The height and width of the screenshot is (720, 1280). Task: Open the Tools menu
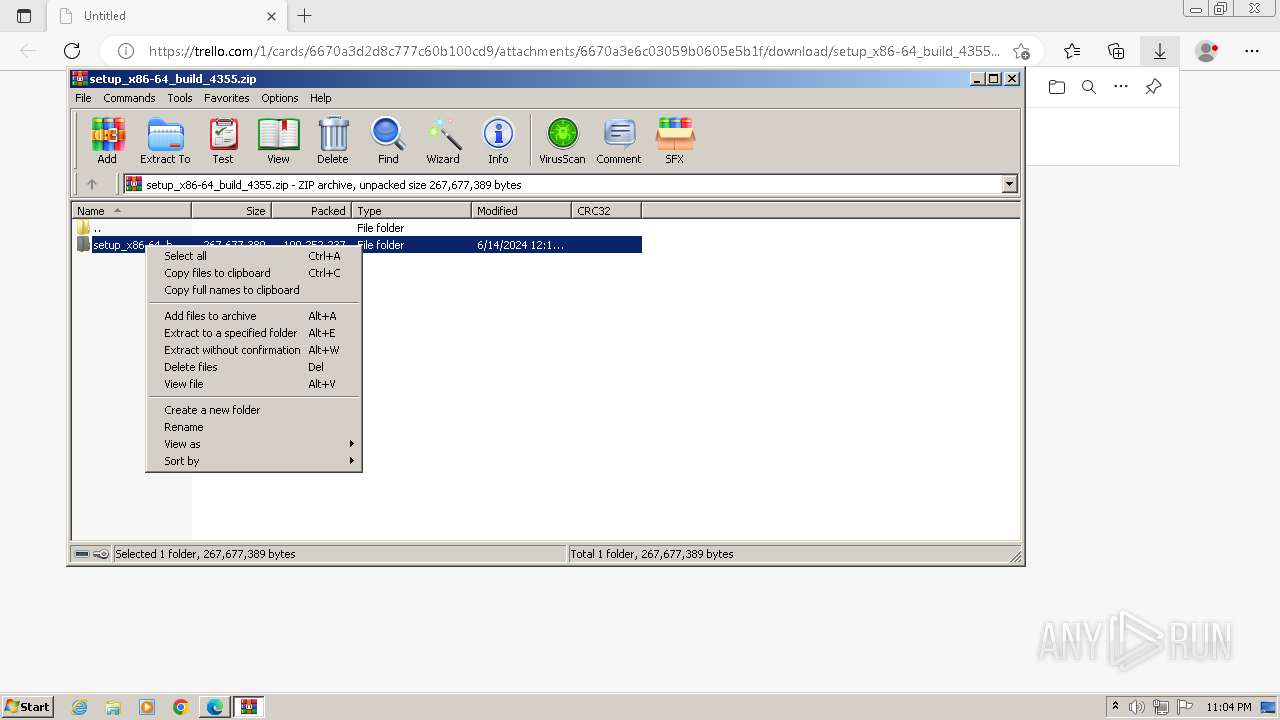pyautogui.click(x=180, y=98)
